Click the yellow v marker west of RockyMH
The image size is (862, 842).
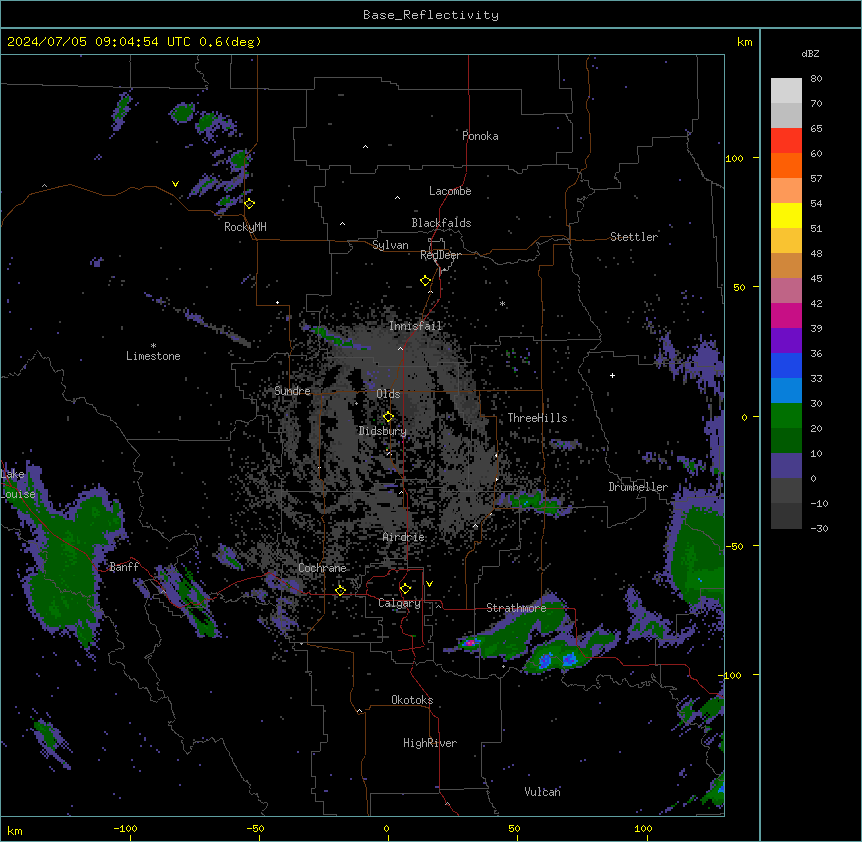175,184
